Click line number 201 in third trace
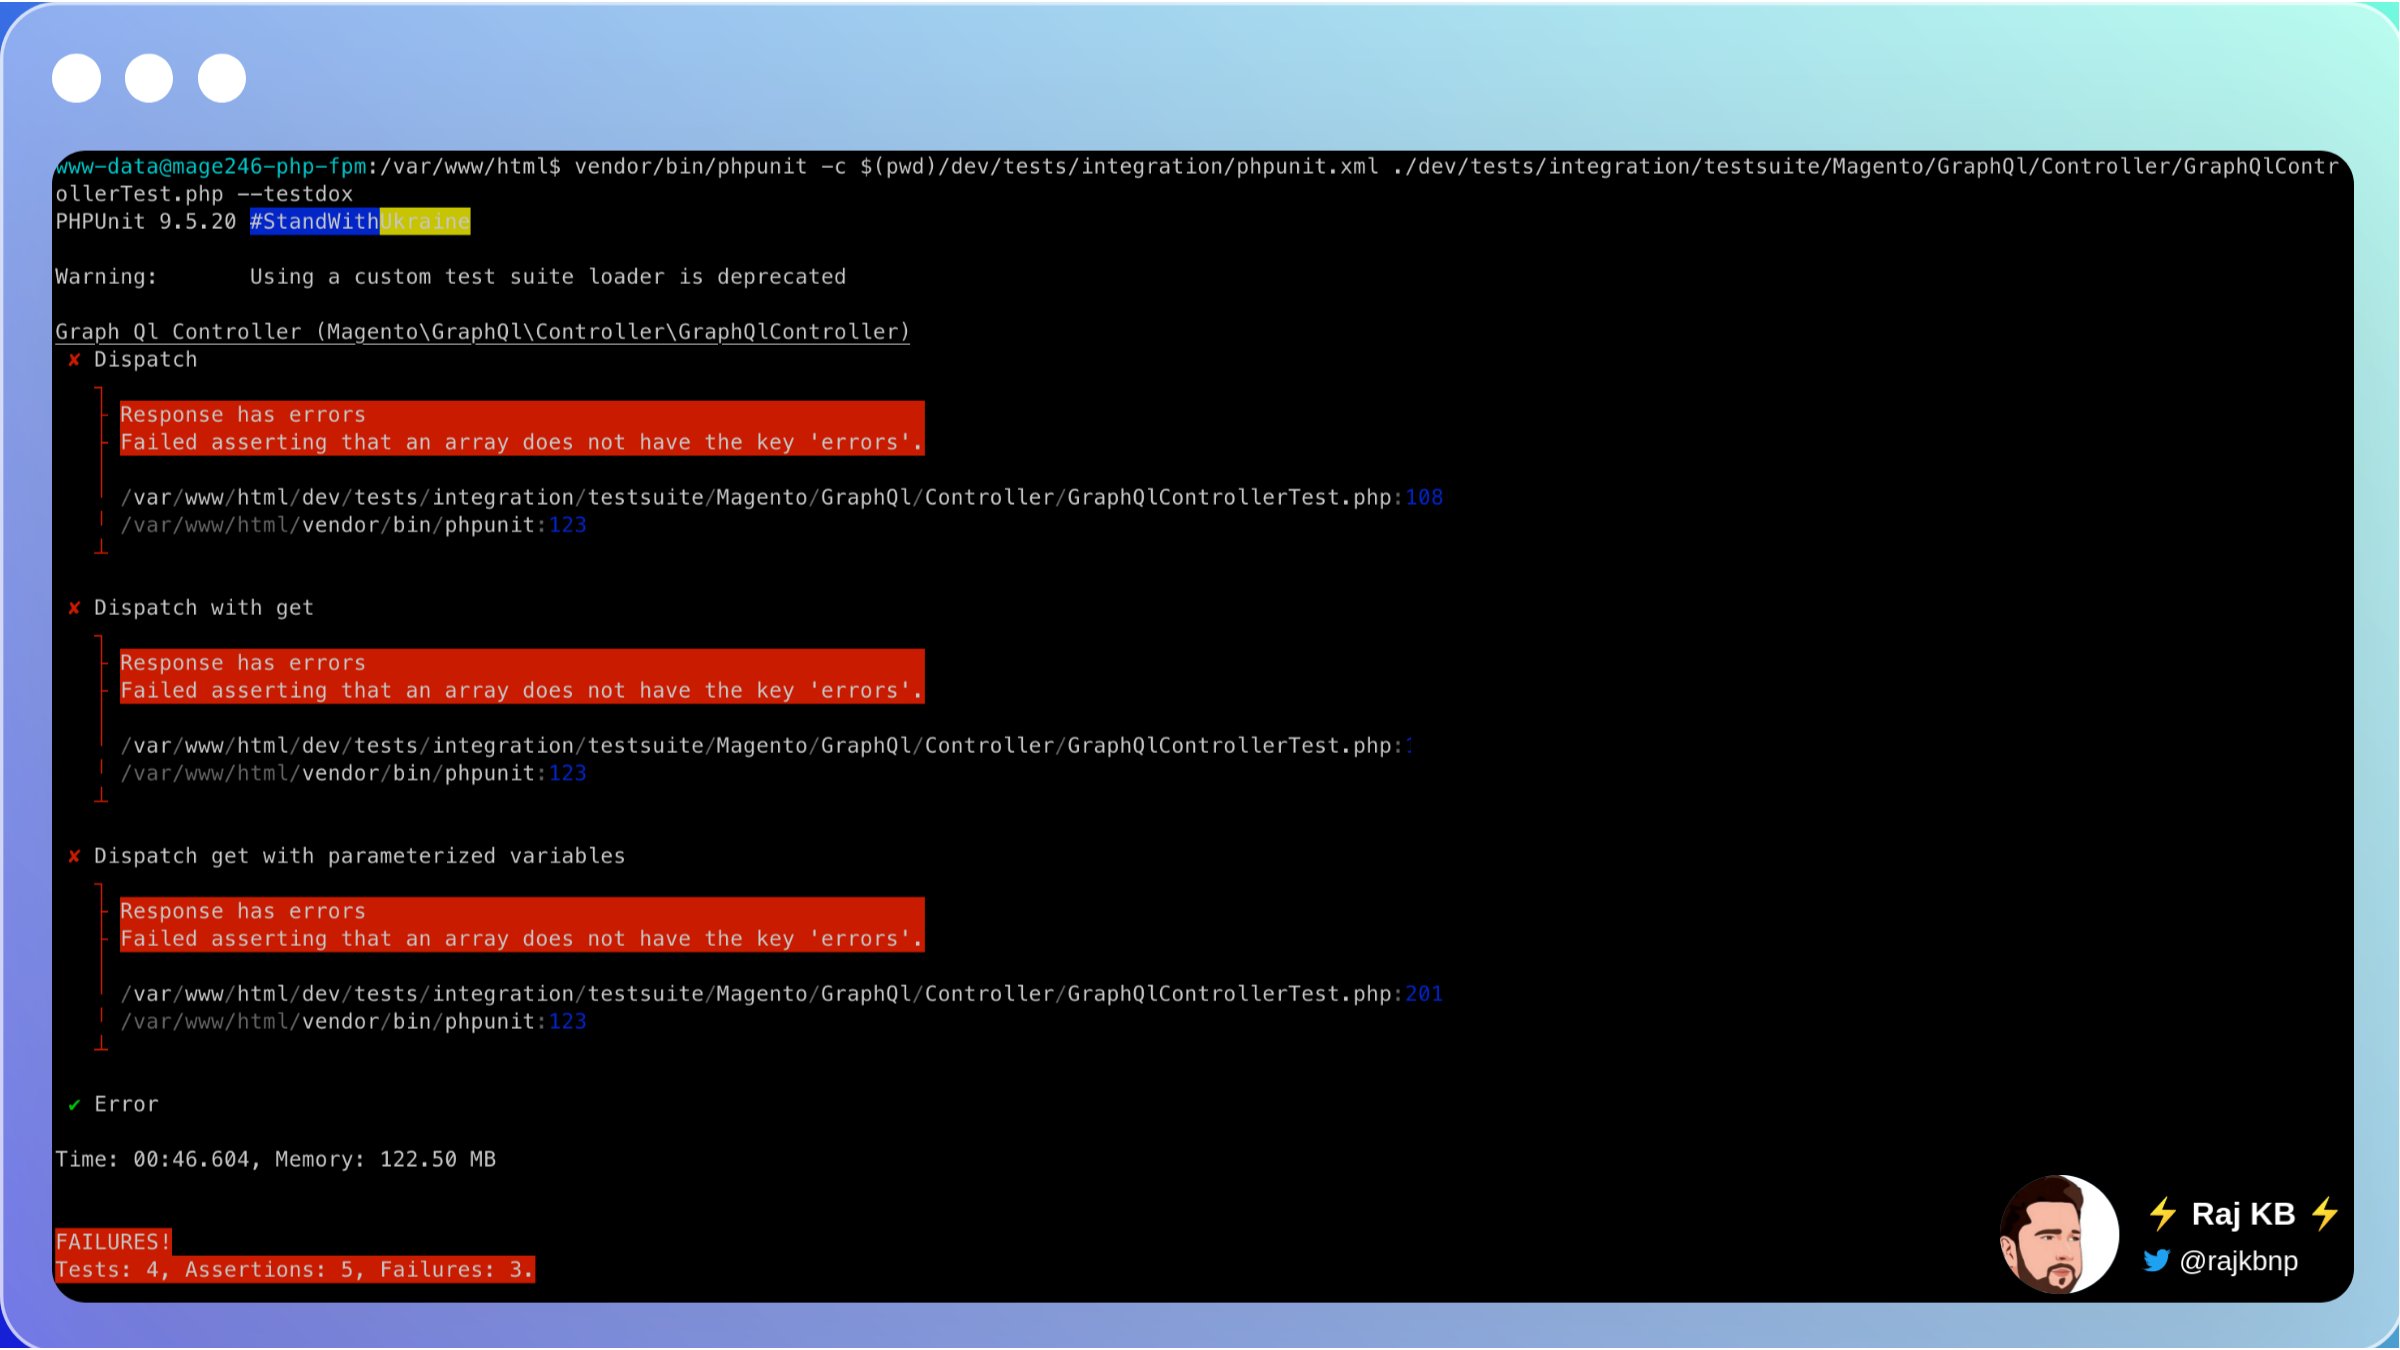 coord(1424,994)
